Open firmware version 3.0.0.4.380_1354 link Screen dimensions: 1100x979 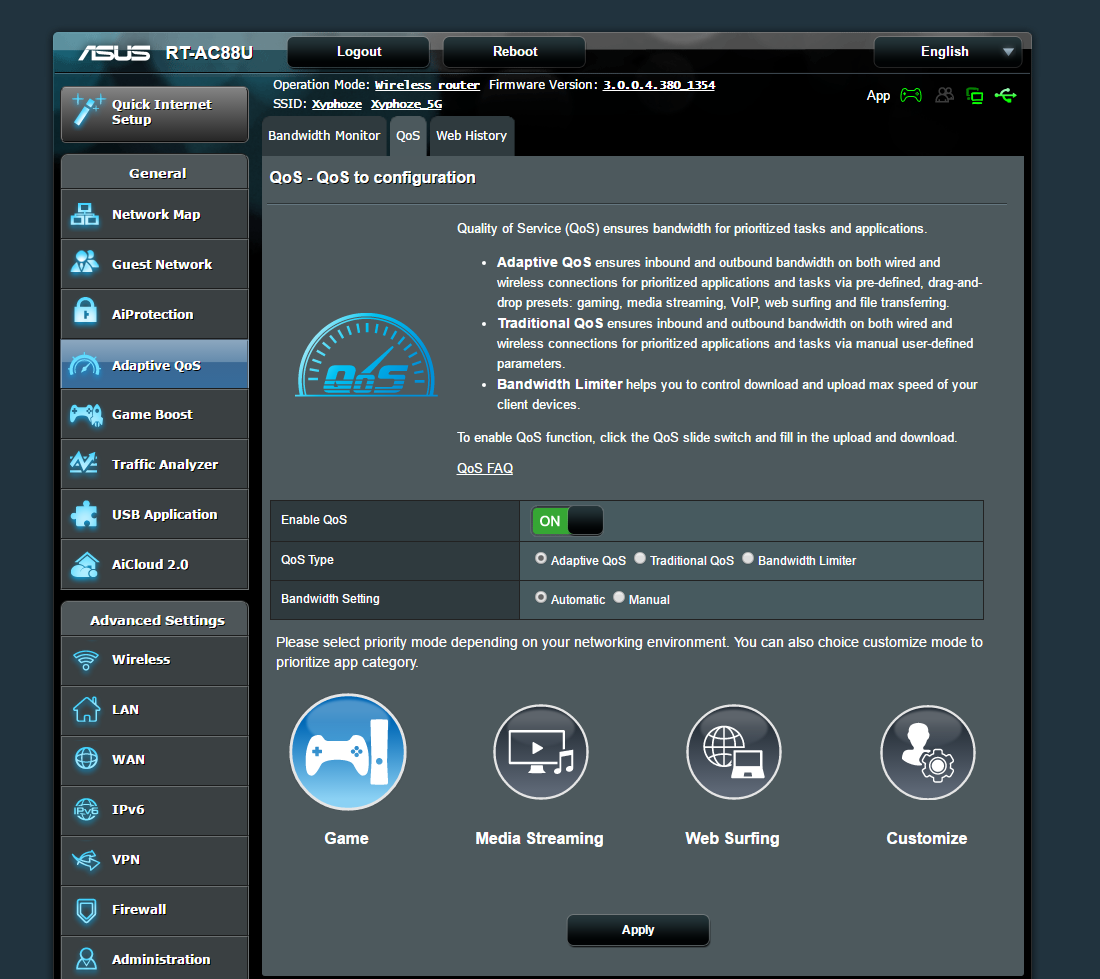pos(659,85)
